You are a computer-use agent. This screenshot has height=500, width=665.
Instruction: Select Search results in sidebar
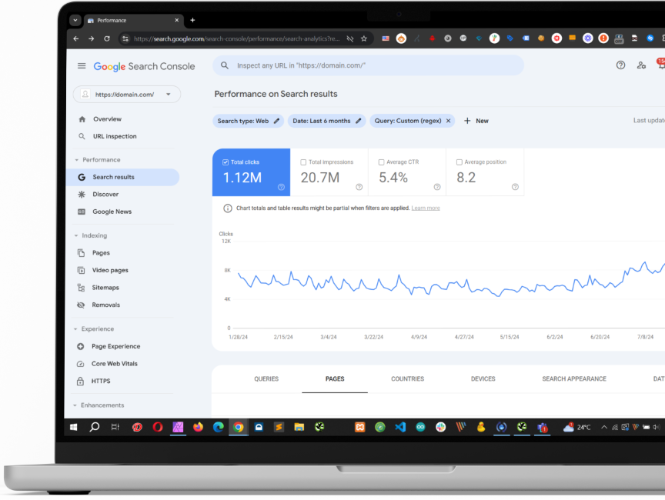click(x=123, y=177)
